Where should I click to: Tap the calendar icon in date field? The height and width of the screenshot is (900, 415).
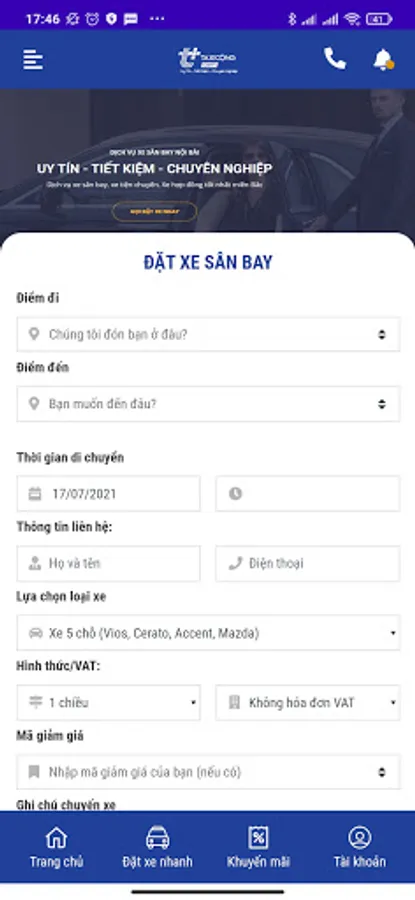click(35, 494)
